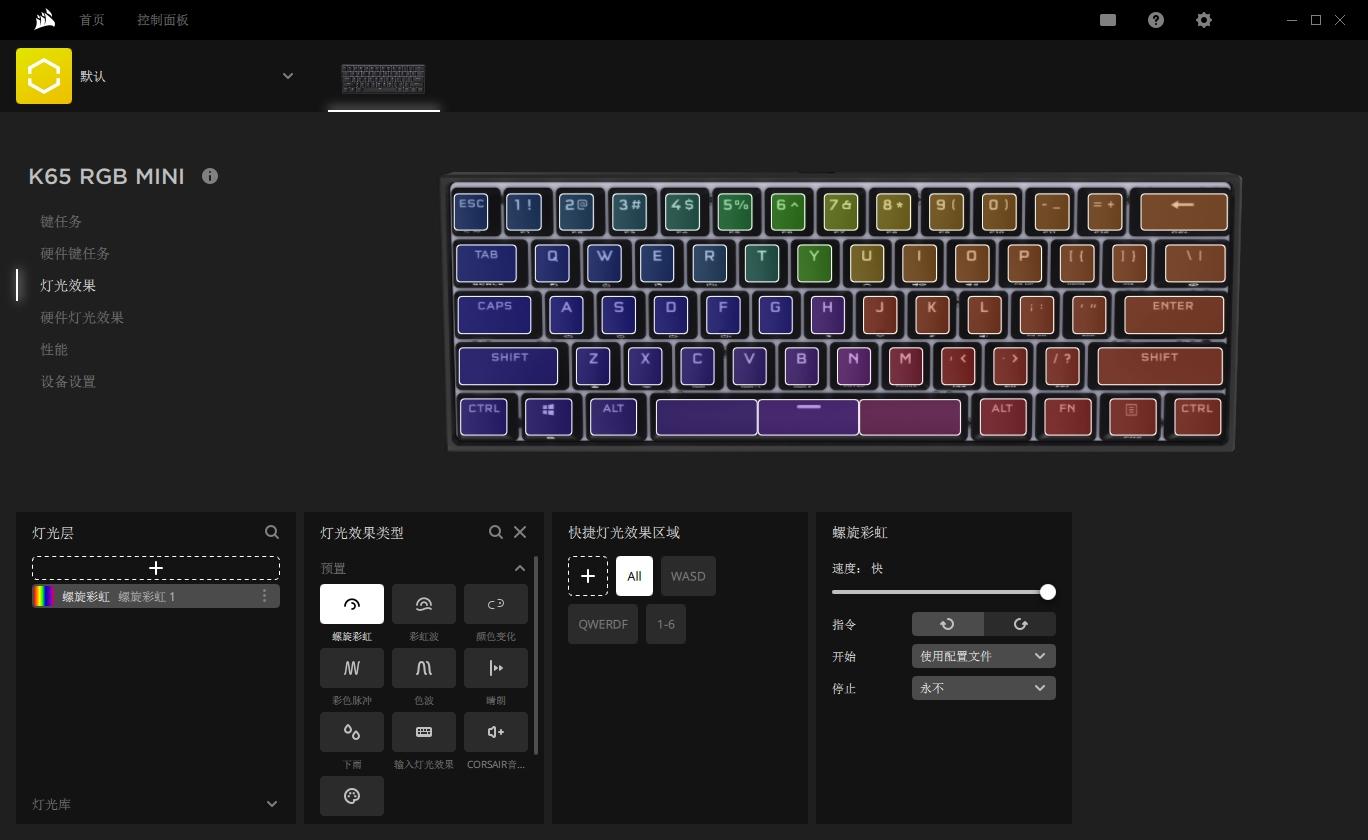Click the CAPS key on the keyboard
The image size is (1368, 840).
coord(494,314)
